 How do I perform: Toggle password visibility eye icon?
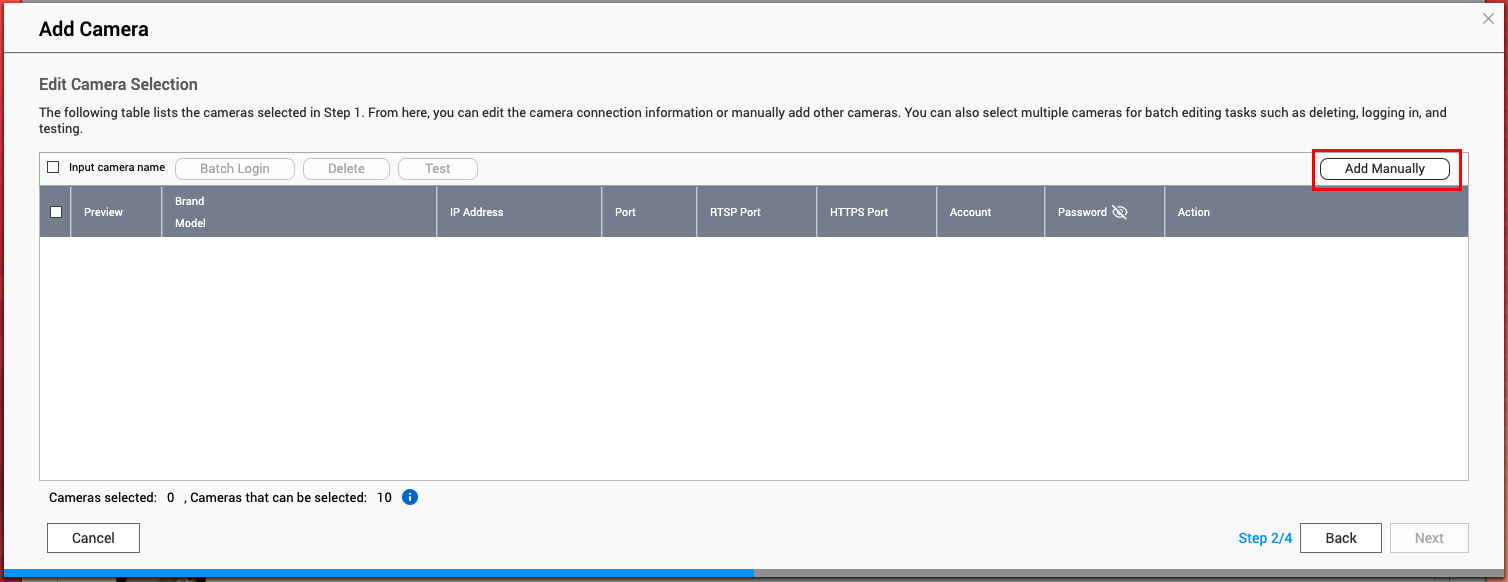point(1119,212)
